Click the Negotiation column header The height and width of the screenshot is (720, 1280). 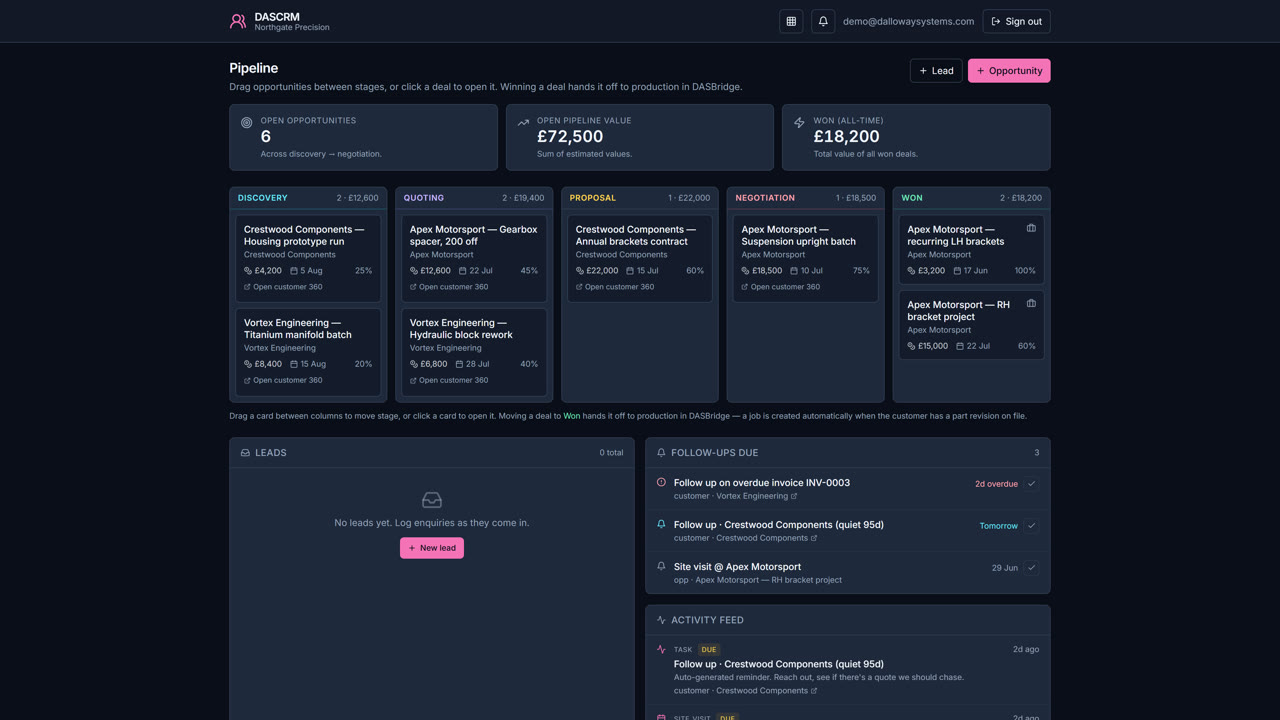806,198
